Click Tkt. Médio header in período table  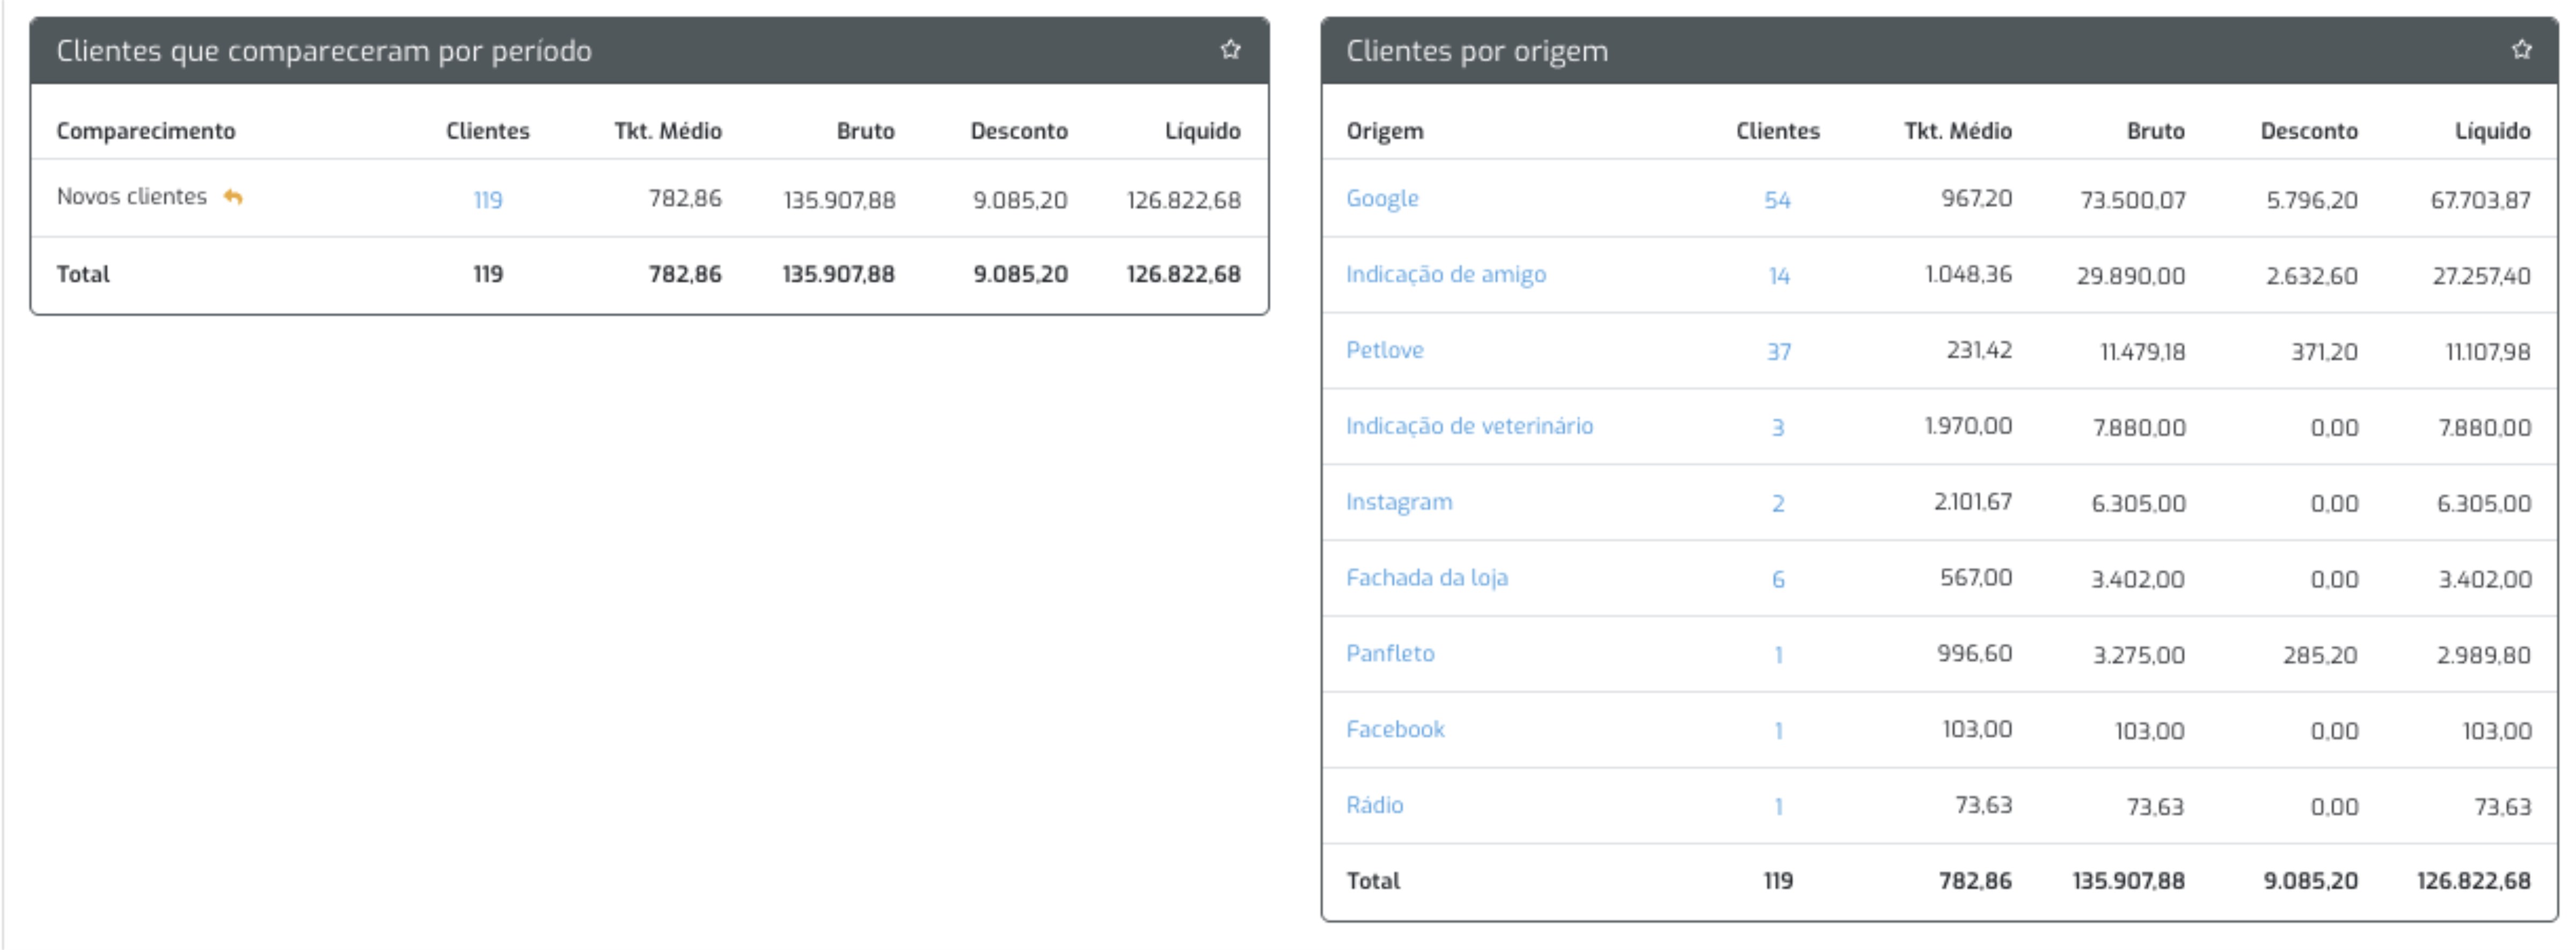click(x=668, y=131)
